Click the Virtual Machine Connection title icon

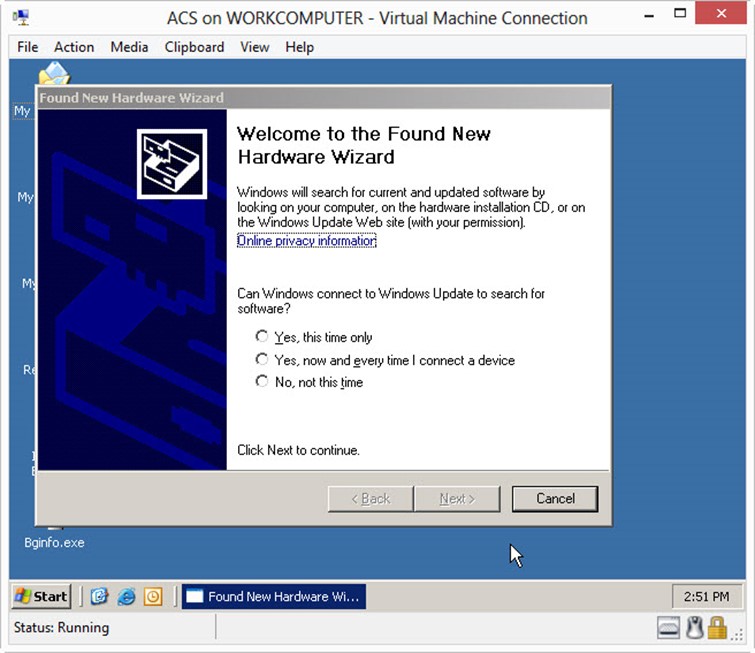(21, 18)
